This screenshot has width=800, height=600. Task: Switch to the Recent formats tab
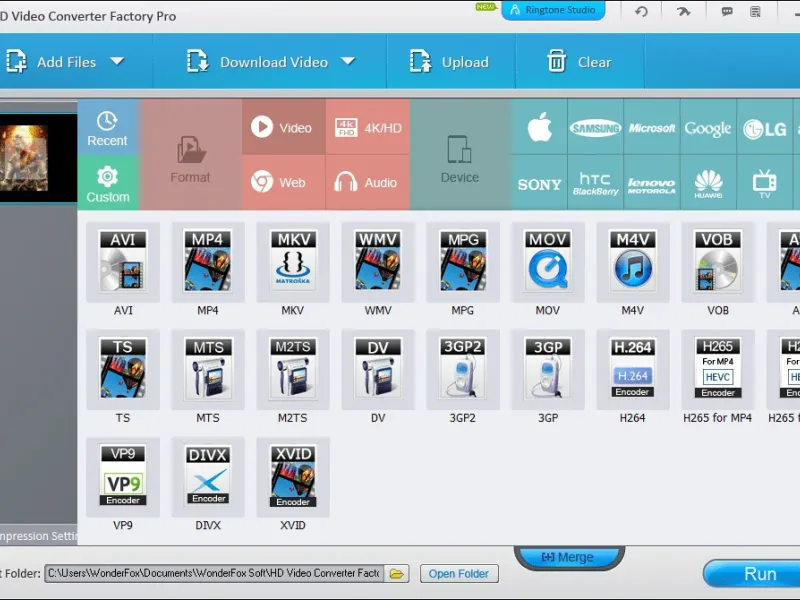point(108,128)
